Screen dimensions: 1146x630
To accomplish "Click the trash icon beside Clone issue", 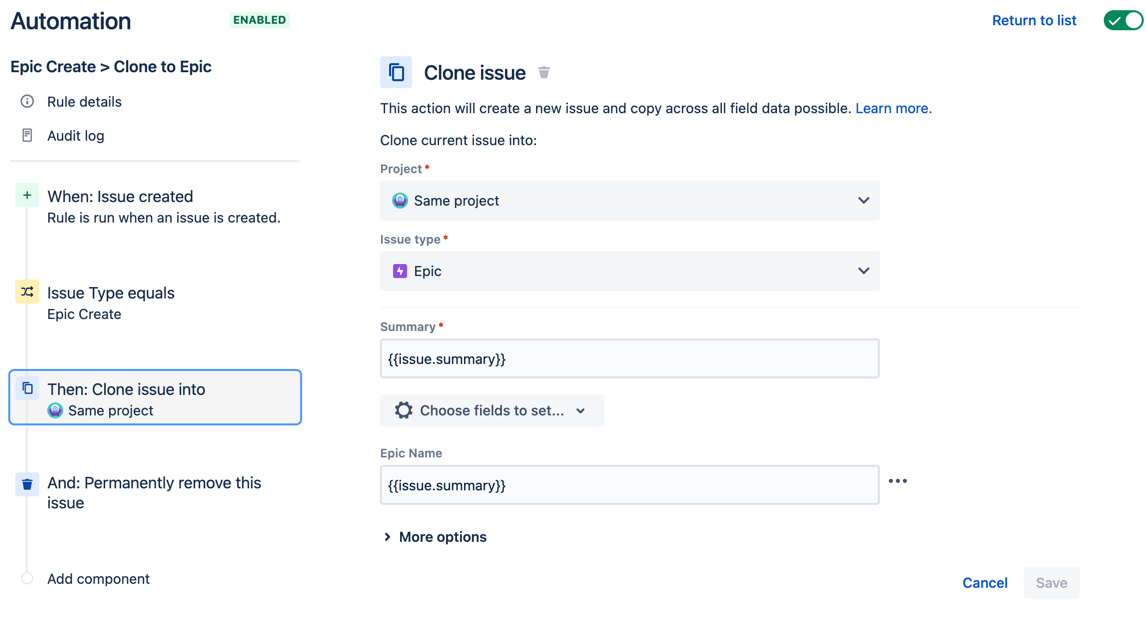I will [544, 72].
